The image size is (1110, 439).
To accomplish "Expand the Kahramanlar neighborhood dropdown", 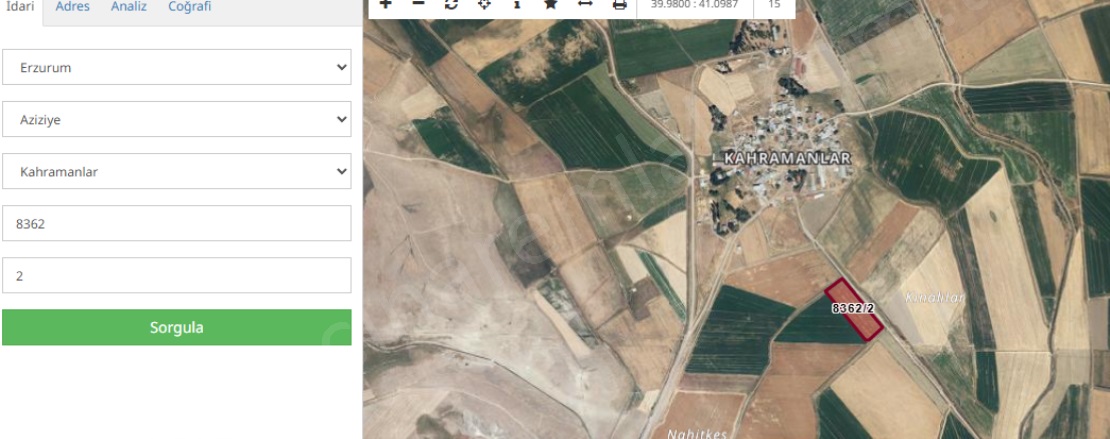I will click(x=176, y=171).
